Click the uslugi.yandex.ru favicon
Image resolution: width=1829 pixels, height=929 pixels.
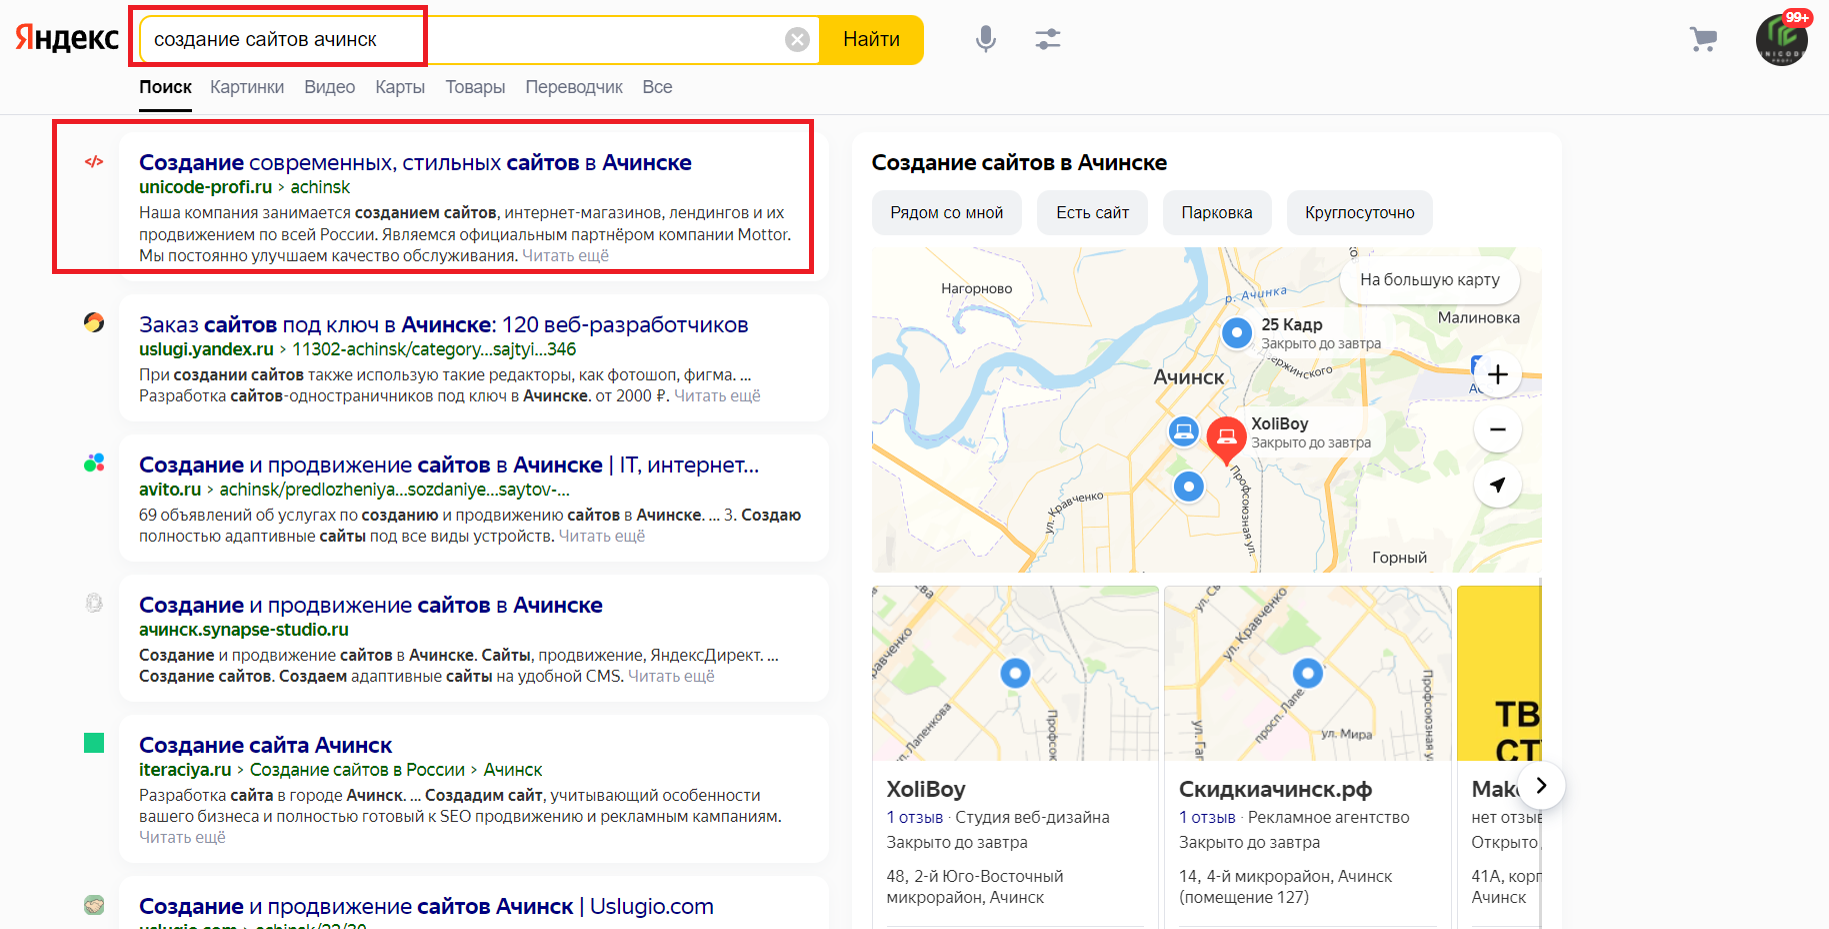click(x=94, y=322)
